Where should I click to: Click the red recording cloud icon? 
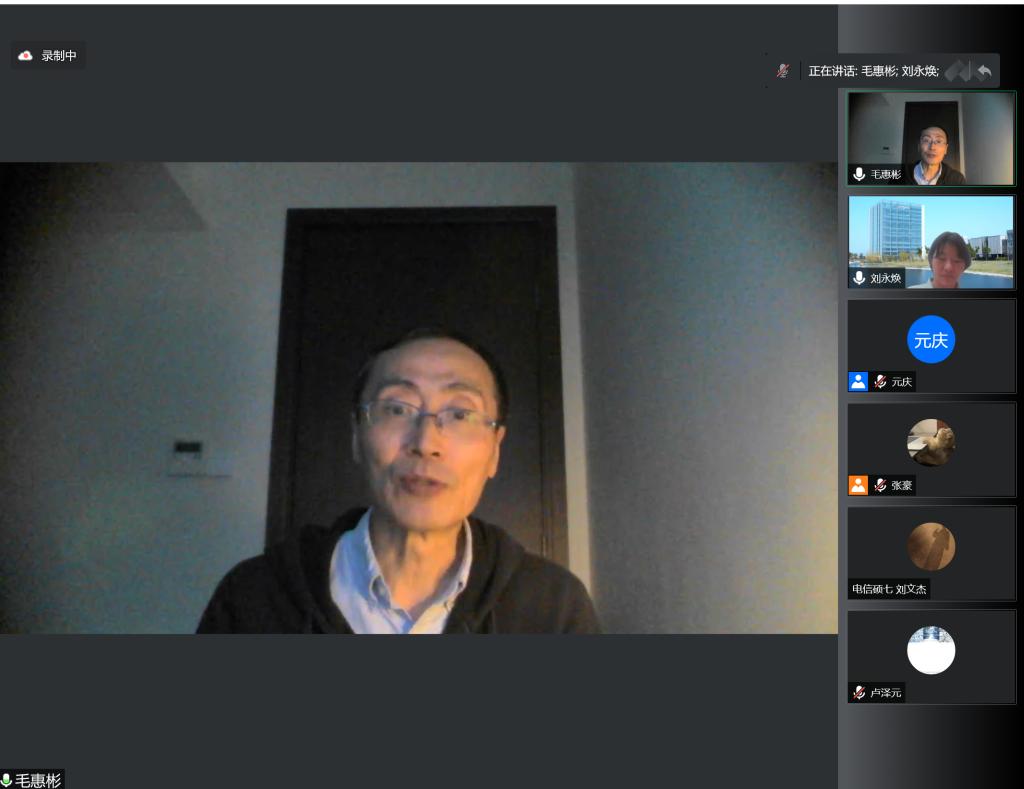coord(26,56)
